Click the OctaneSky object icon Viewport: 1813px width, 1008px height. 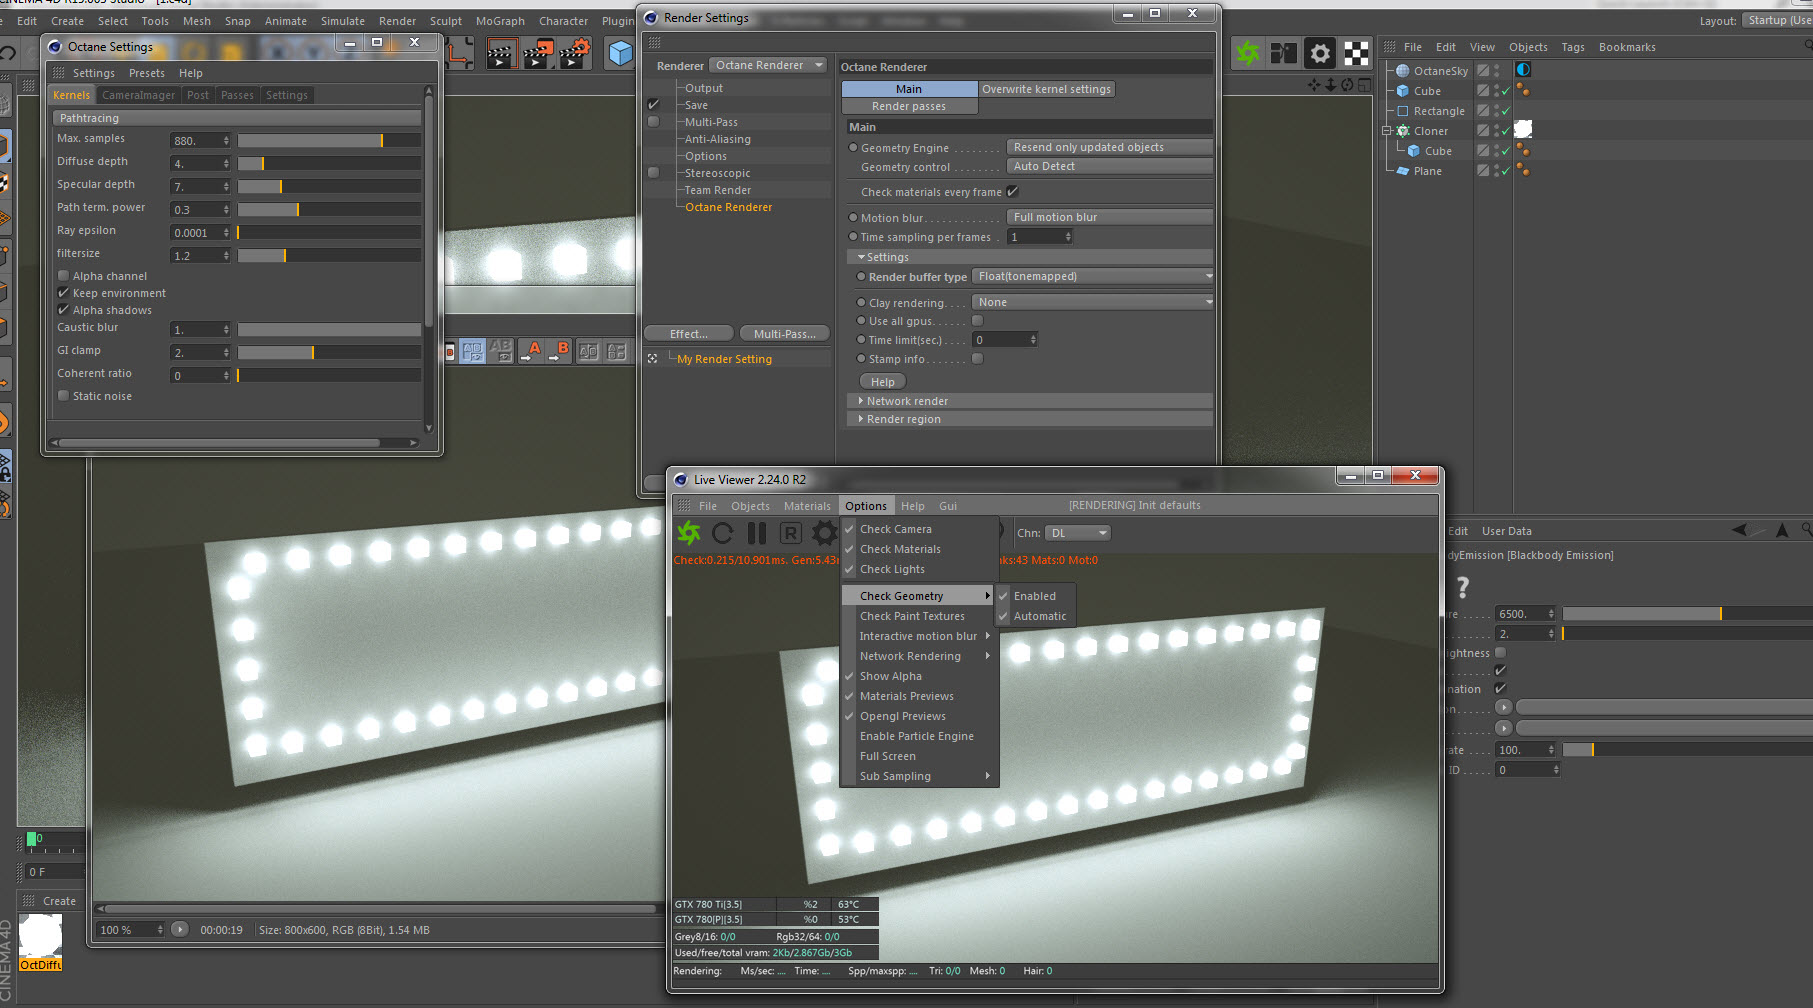1403,71
